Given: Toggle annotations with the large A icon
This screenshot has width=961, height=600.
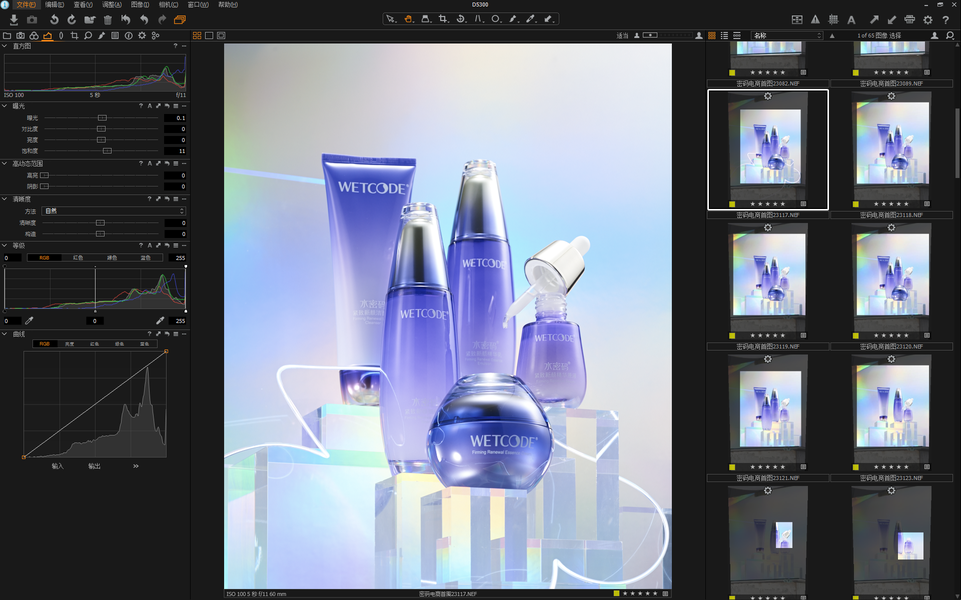Looking at the screenshot, I should [851, 20].
